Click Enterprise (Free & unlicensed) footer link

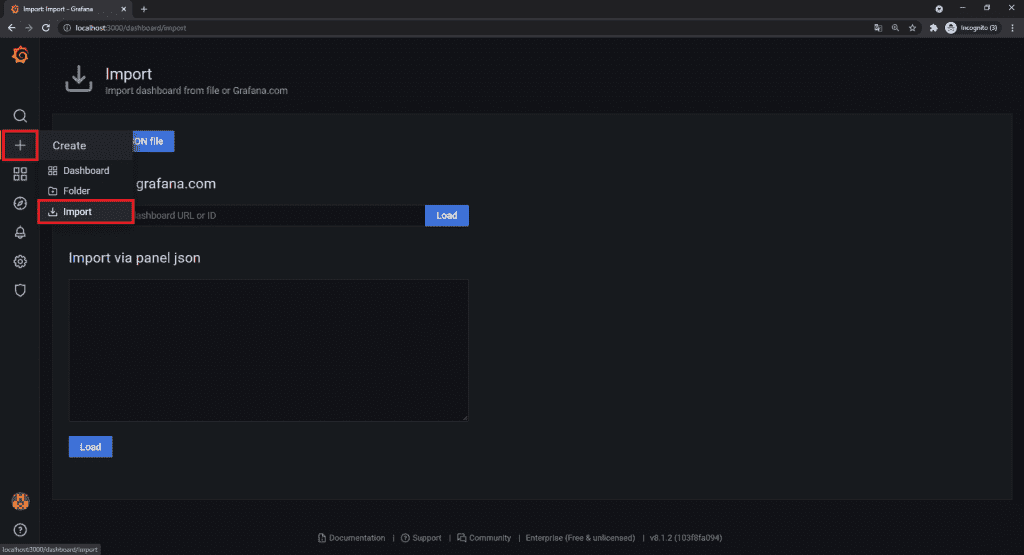point(580,538)
